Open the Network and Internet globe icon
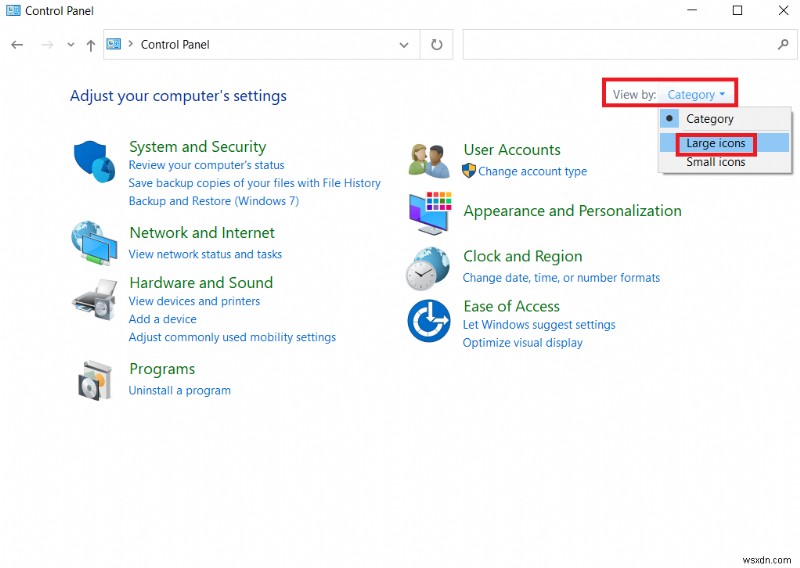 pos(93,243)
